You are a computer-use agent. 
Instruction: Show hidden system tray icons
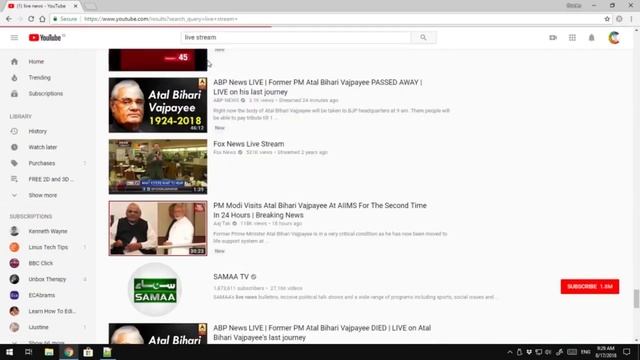(510, 352)
